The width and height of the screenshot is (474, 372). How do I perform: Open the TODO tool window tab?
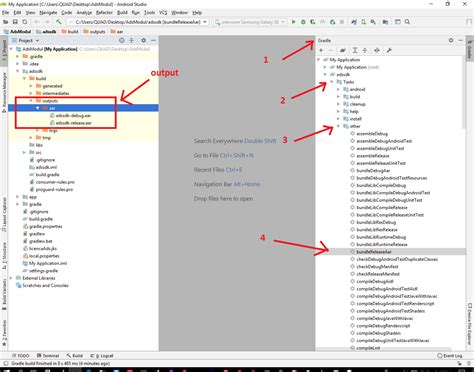click(x=20, y=356)
